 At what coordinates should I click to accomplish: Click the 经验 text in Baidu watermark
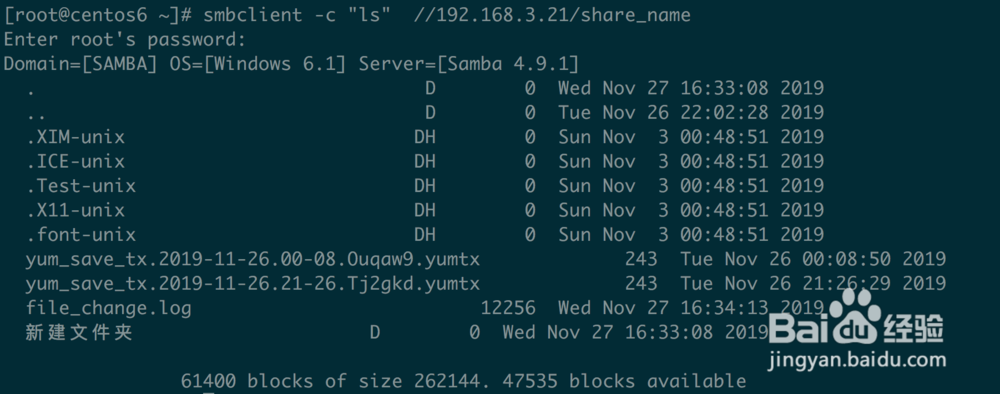click(x=913, y=330)
